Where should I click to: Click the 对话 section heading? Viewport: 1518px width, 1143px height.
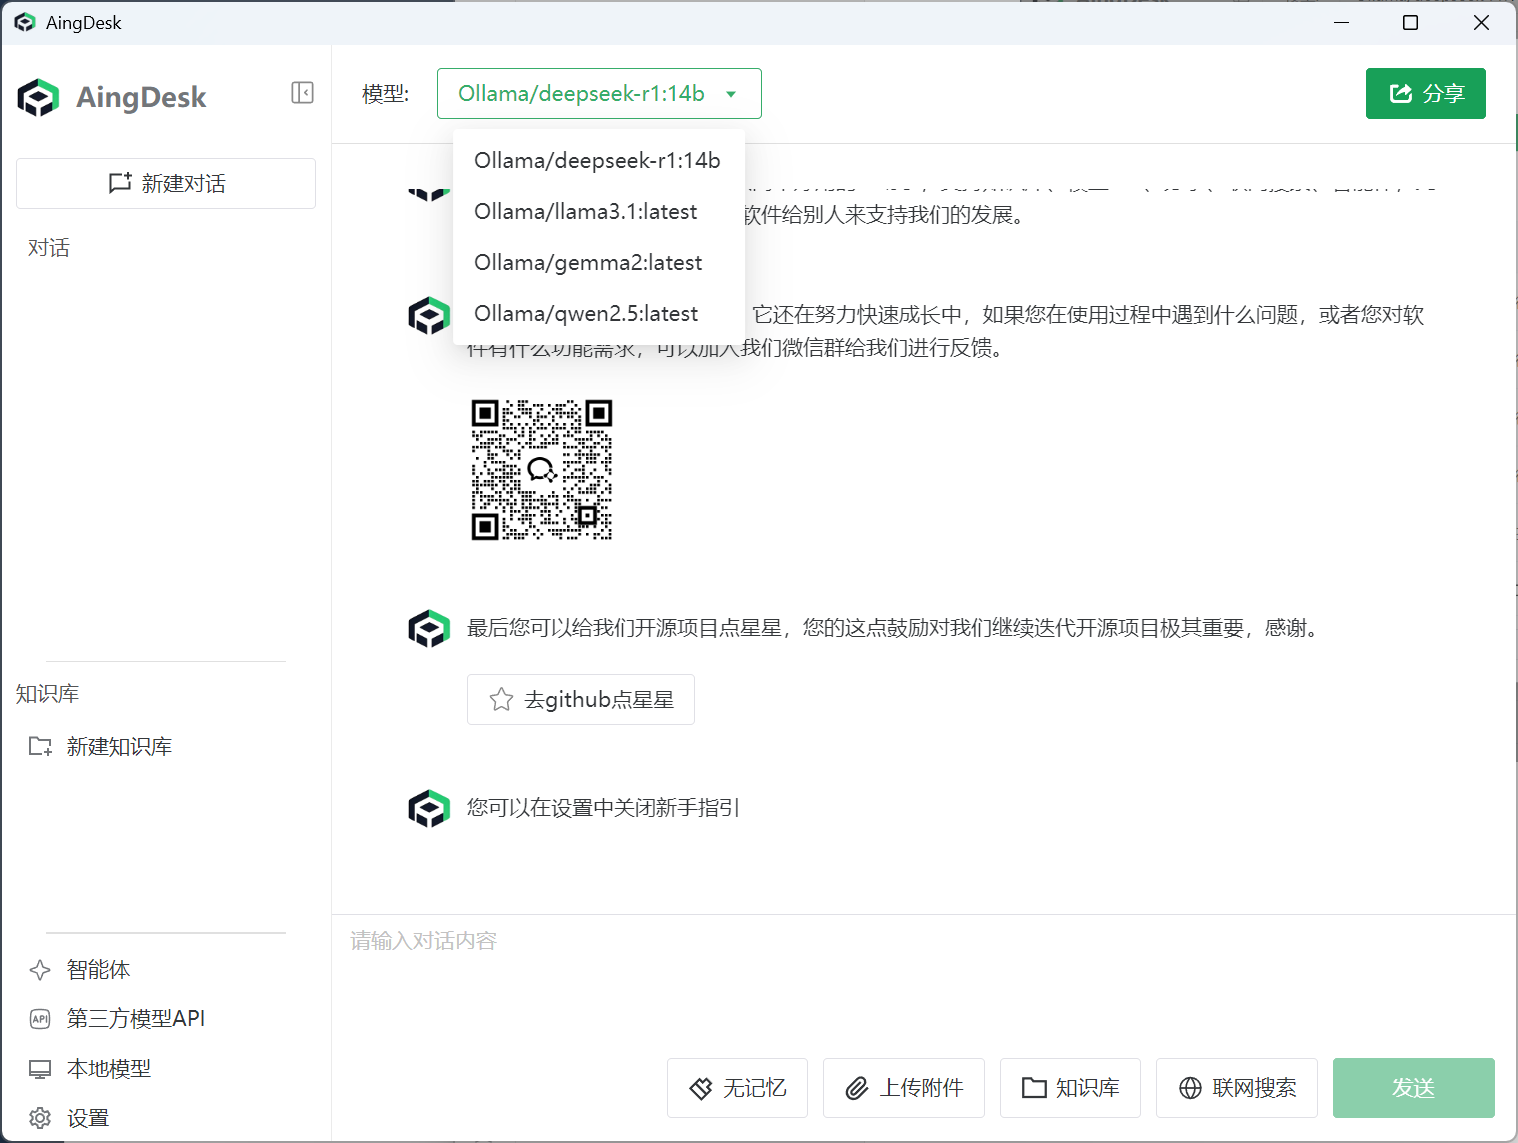(x=49, y=248)
